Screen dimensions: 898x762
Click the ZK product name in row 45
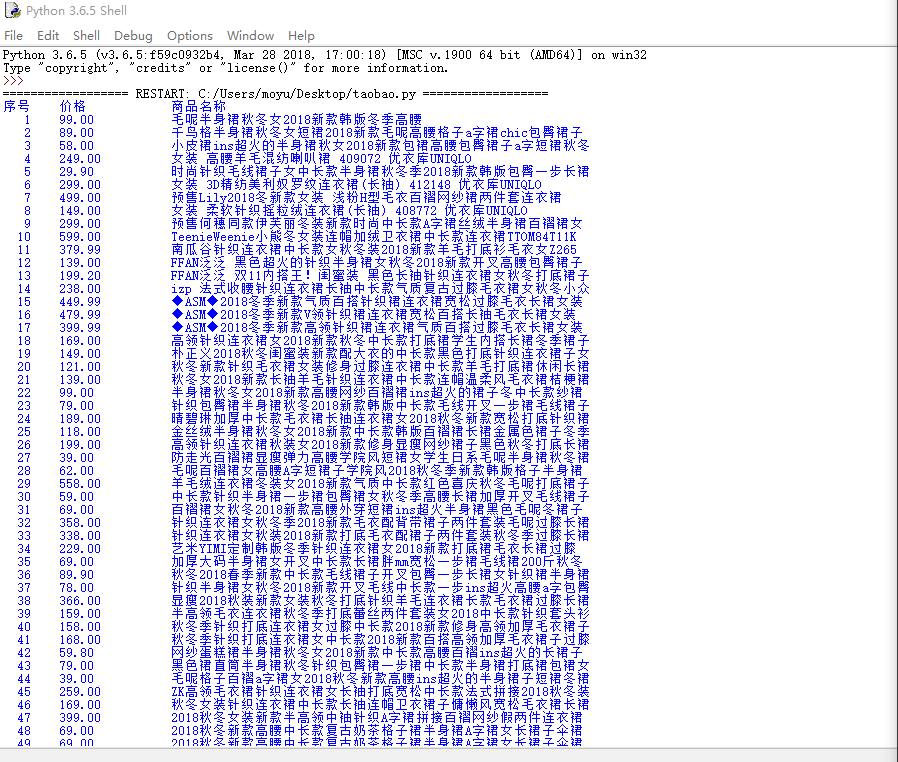(x=380, y=692)
